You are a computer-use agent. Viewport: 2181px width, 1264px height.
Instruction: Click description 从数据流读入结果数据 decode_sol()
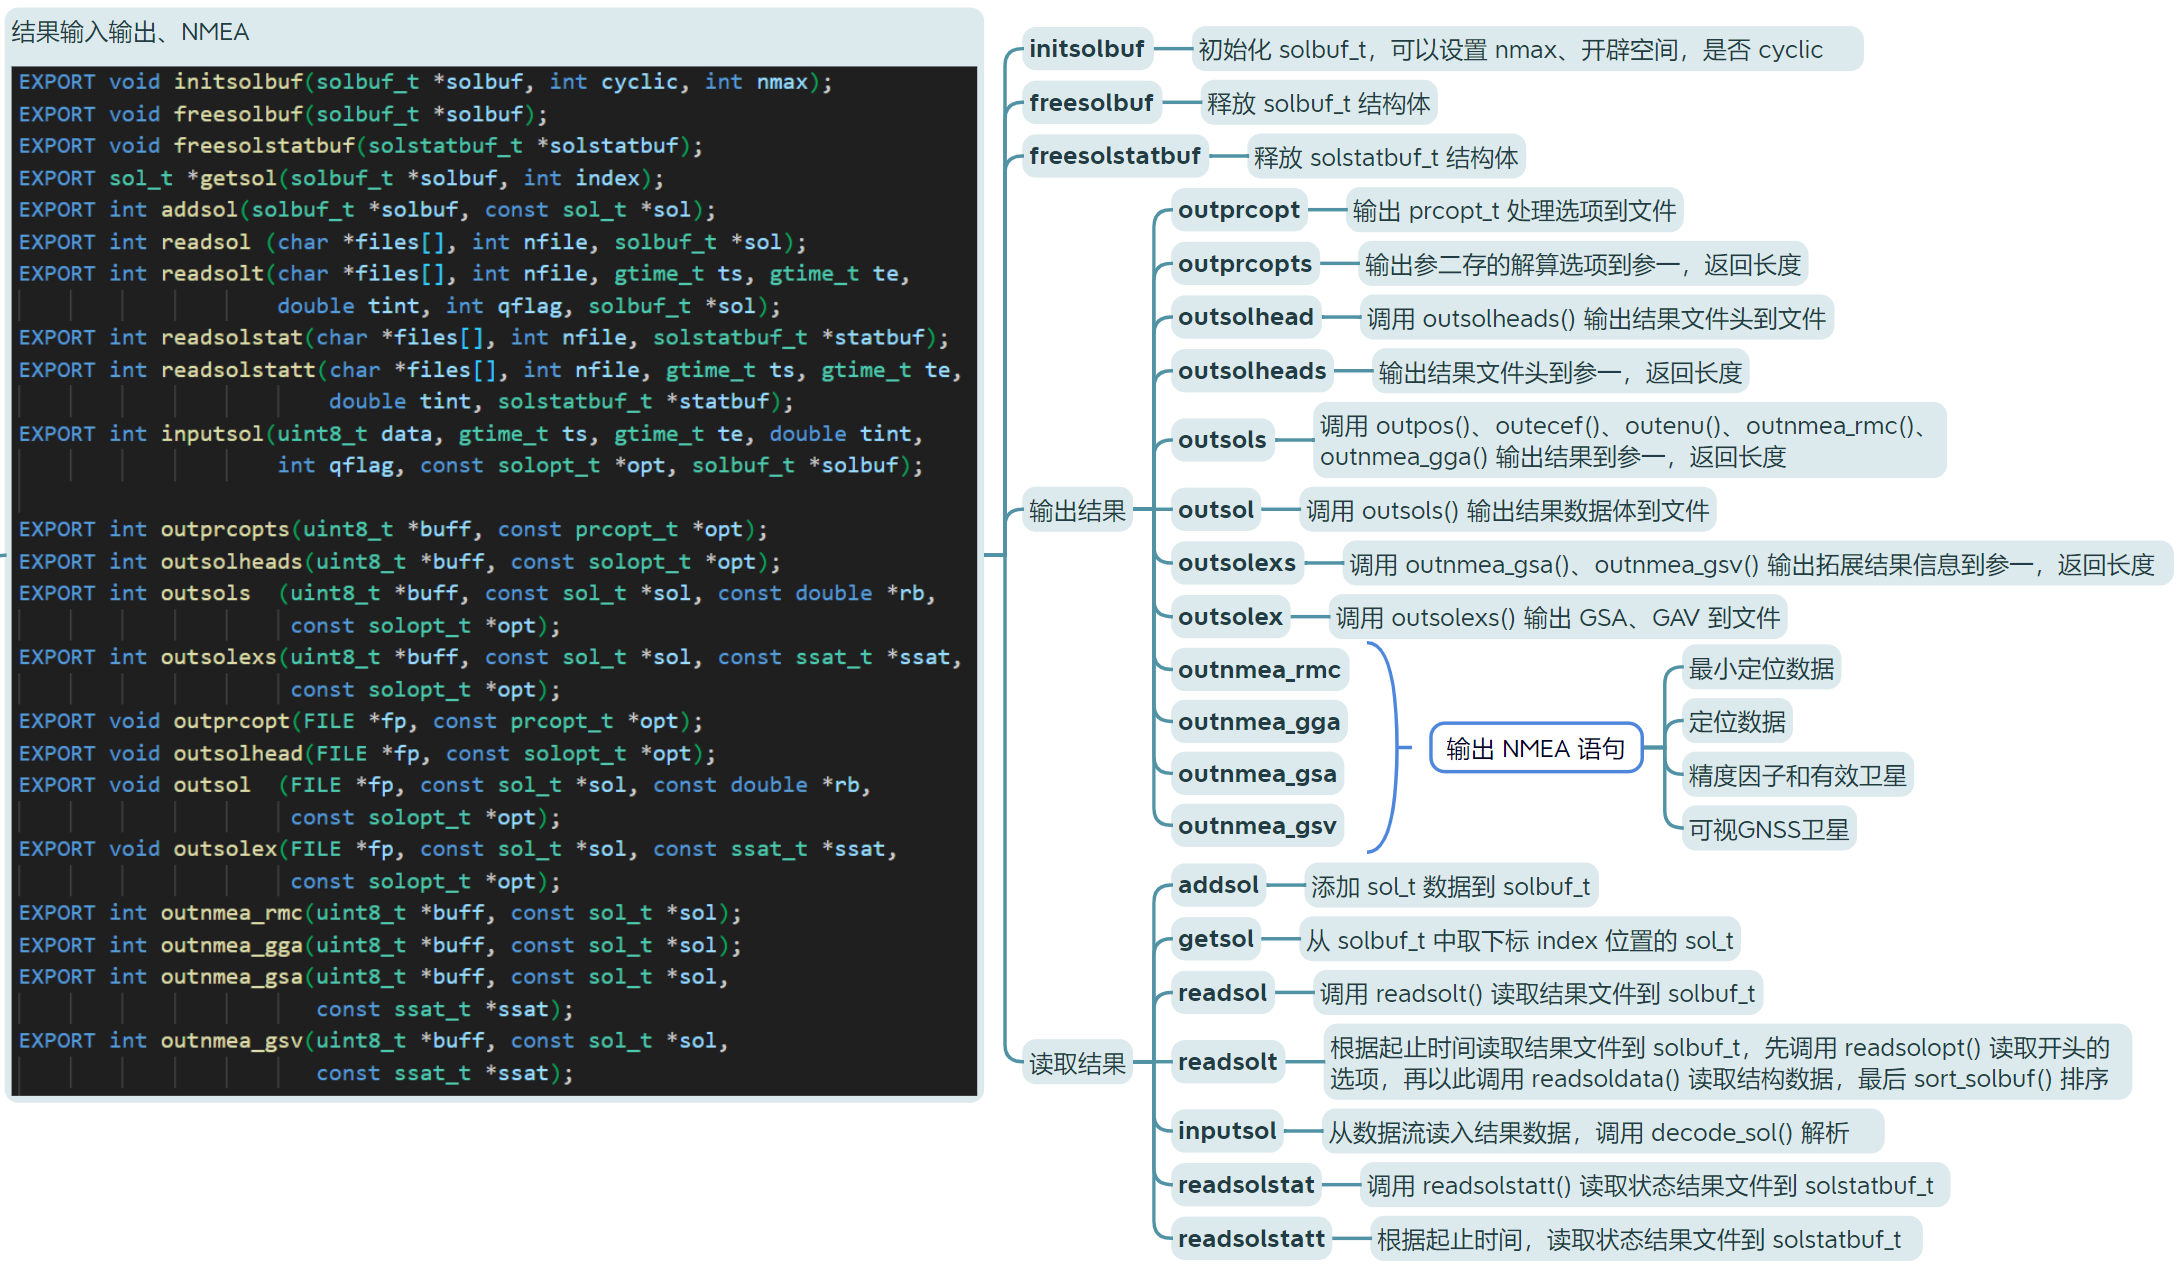coord(1602,1132)
